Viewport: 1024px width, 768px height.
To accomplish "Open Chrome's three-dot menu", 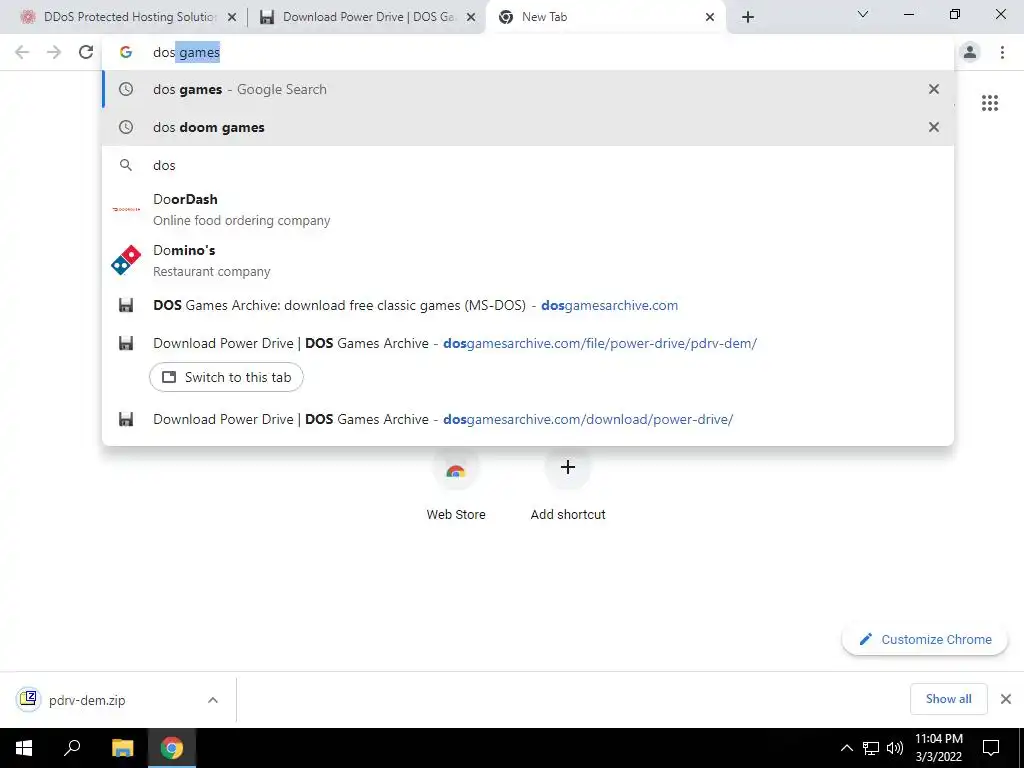I will tap(1002, 52).
